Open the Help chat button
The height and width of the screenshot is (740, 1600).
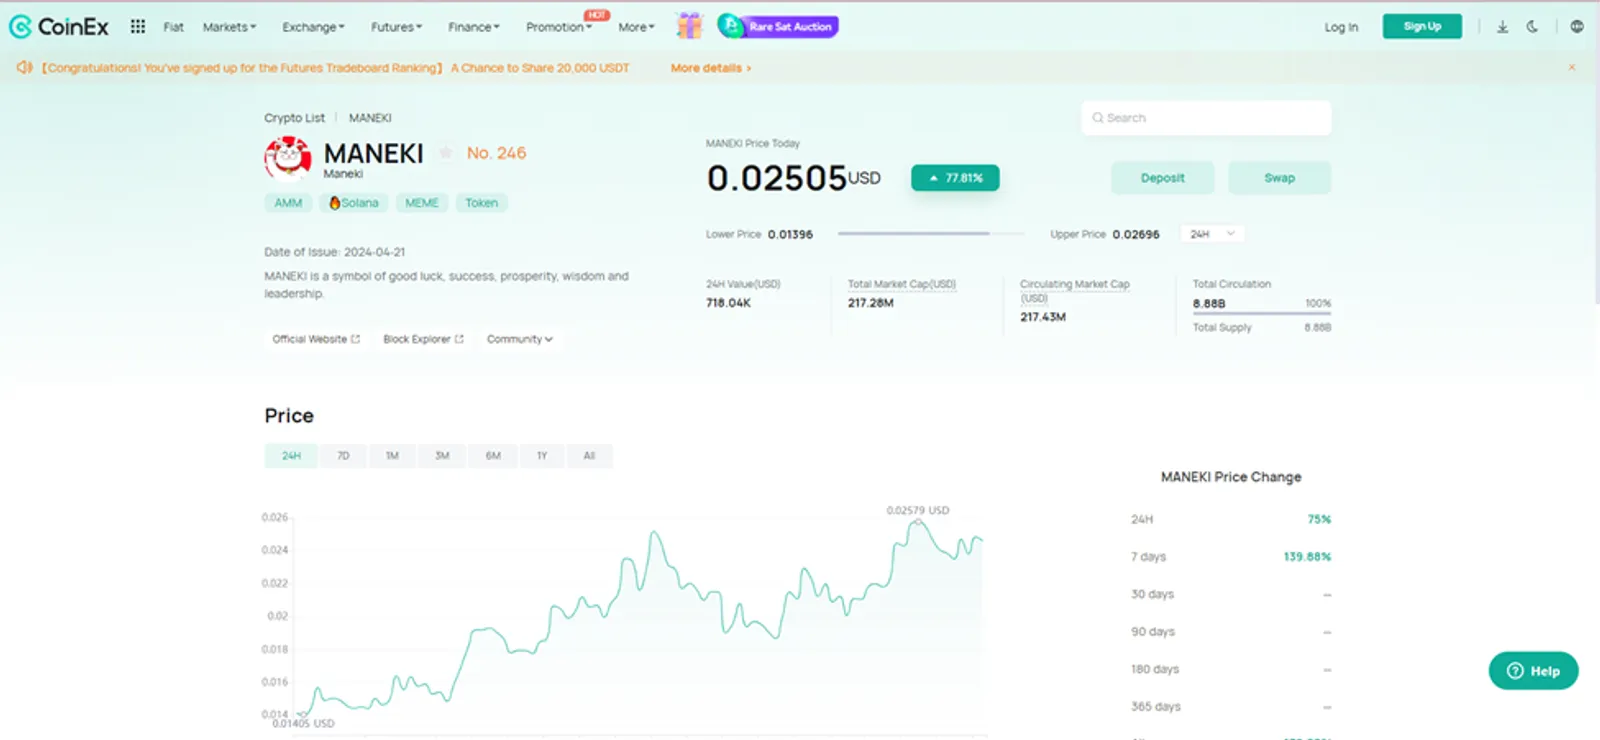(x=1533, y=671)
